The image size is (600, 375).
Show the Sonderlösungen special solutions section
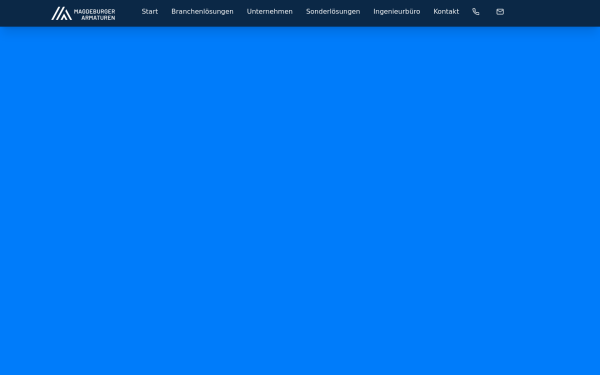333,11
